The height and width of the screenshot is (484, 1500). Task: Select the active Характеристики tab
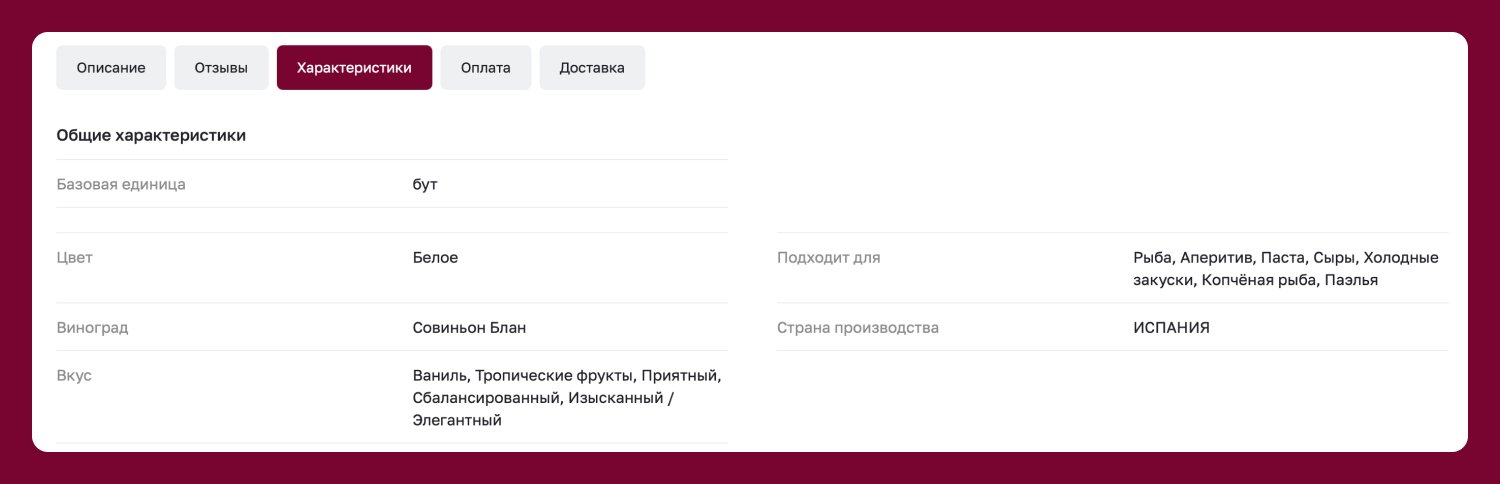[354, 68]
